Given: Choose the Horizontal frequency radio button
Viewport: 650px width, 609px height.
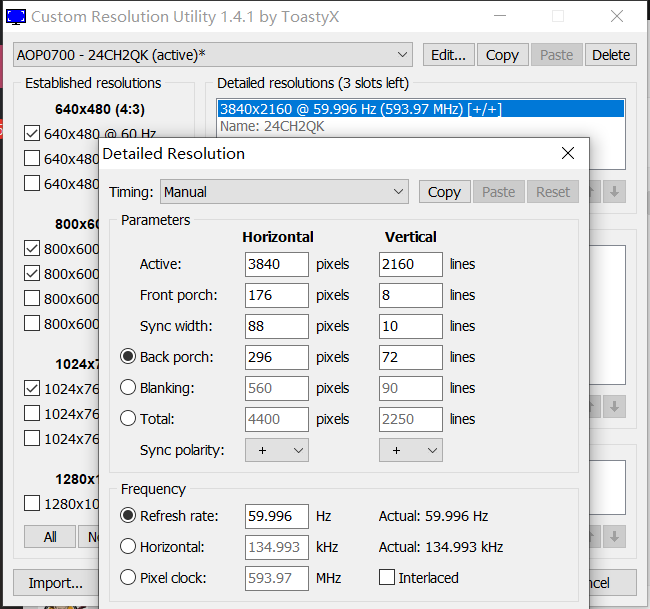Looking at the screenshot, I should tap(128, 547).
